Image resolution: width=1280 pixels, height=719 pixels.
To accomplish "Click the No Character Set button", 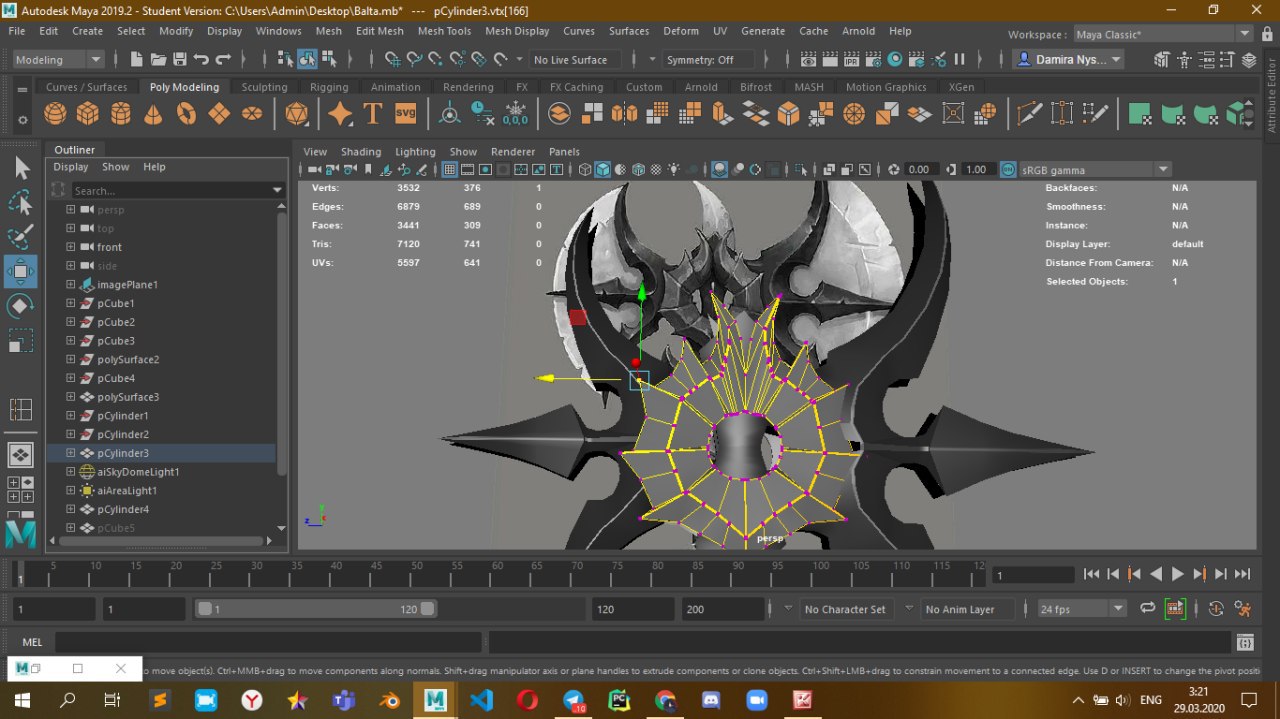I will (x=845, y=609).
